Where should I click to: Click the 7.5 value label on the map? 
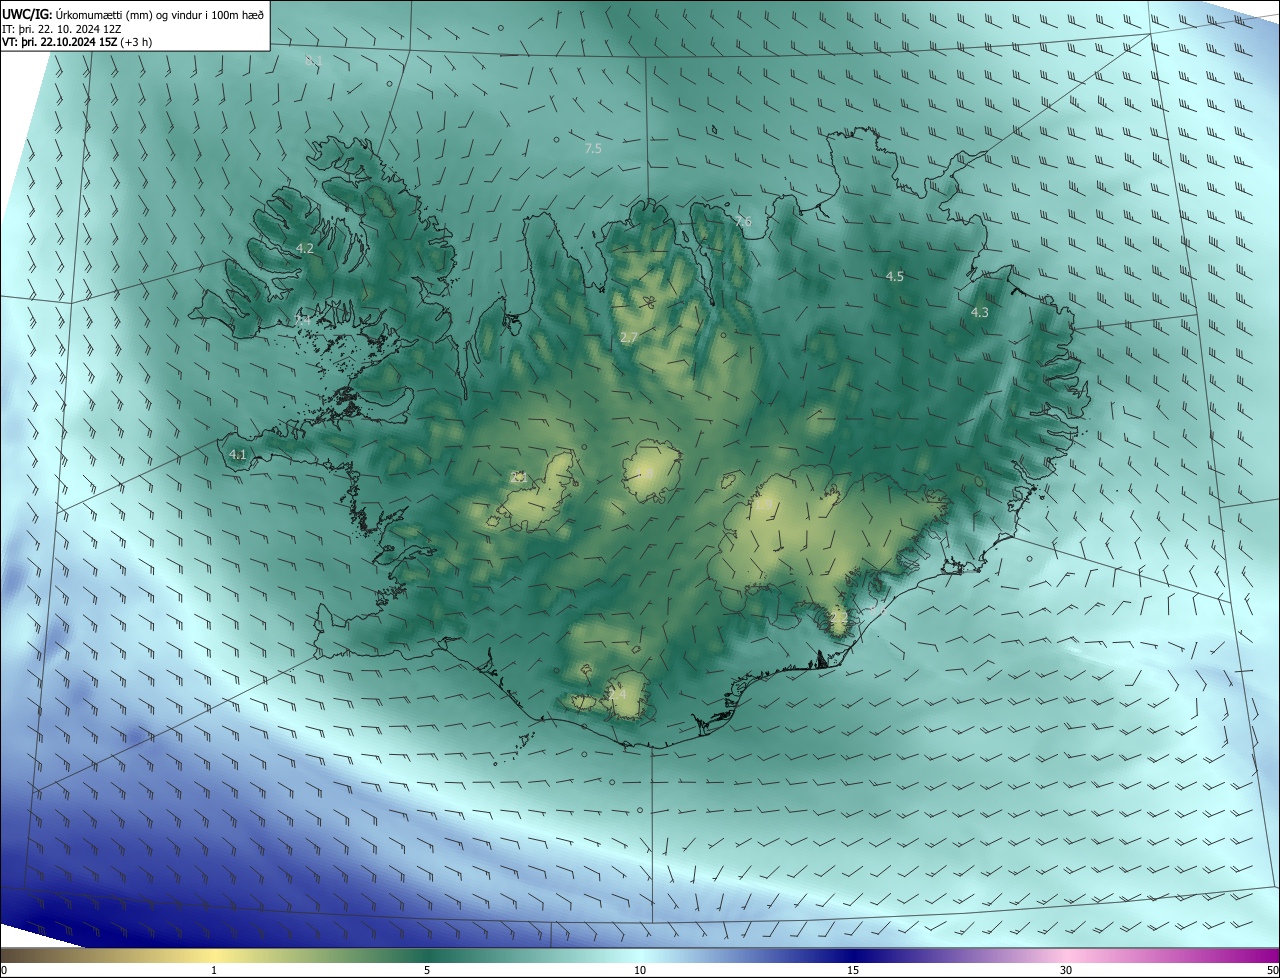(x=593, y=148)
